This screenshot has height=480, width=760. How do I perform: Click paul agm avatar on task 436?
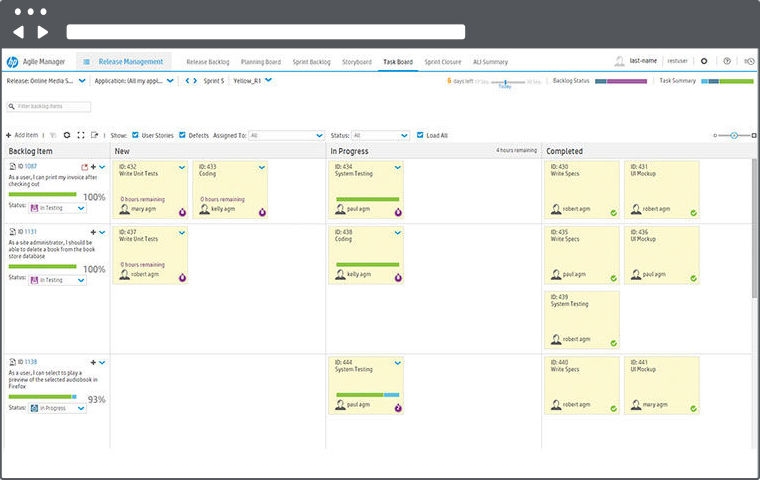(636, 274)
